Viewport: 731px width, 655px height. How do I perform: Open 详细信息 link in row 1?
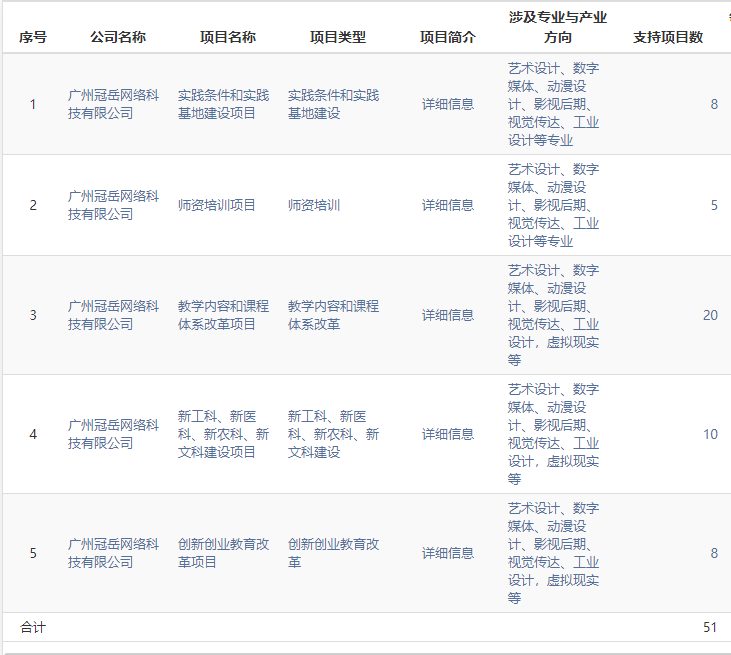[x=448, y=104]
